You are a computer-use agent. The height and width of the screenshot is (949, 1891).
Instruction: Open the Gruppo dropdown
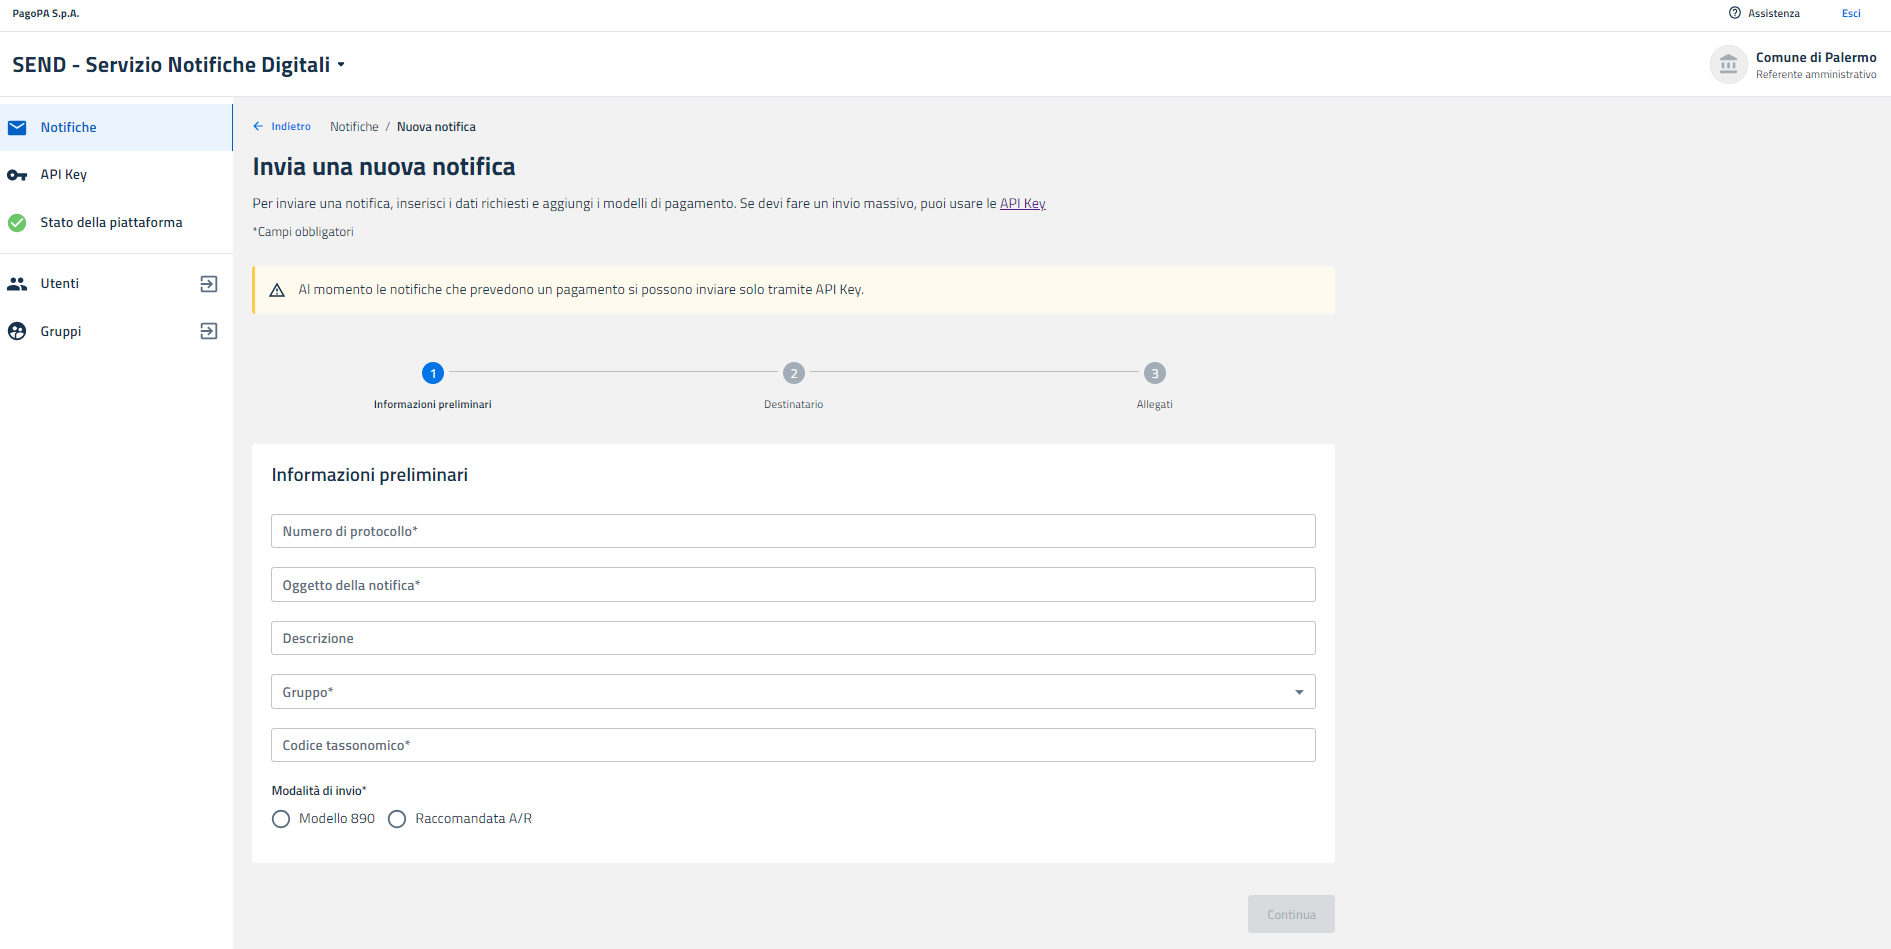coord(792,692)
